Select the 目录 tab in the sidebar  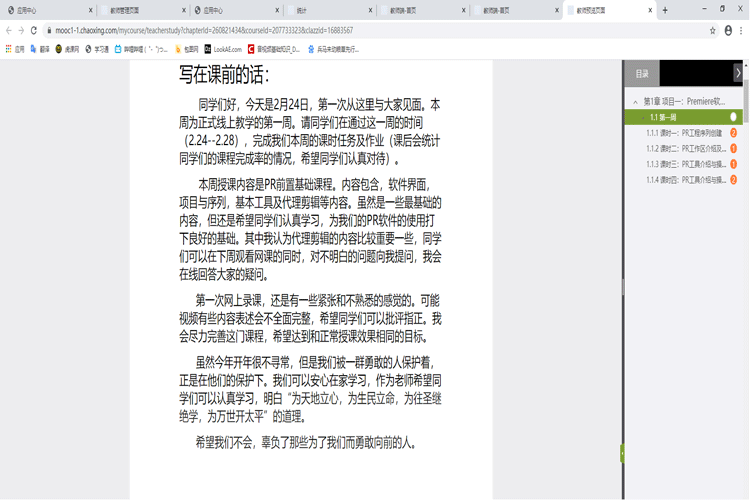coord(642,73)
